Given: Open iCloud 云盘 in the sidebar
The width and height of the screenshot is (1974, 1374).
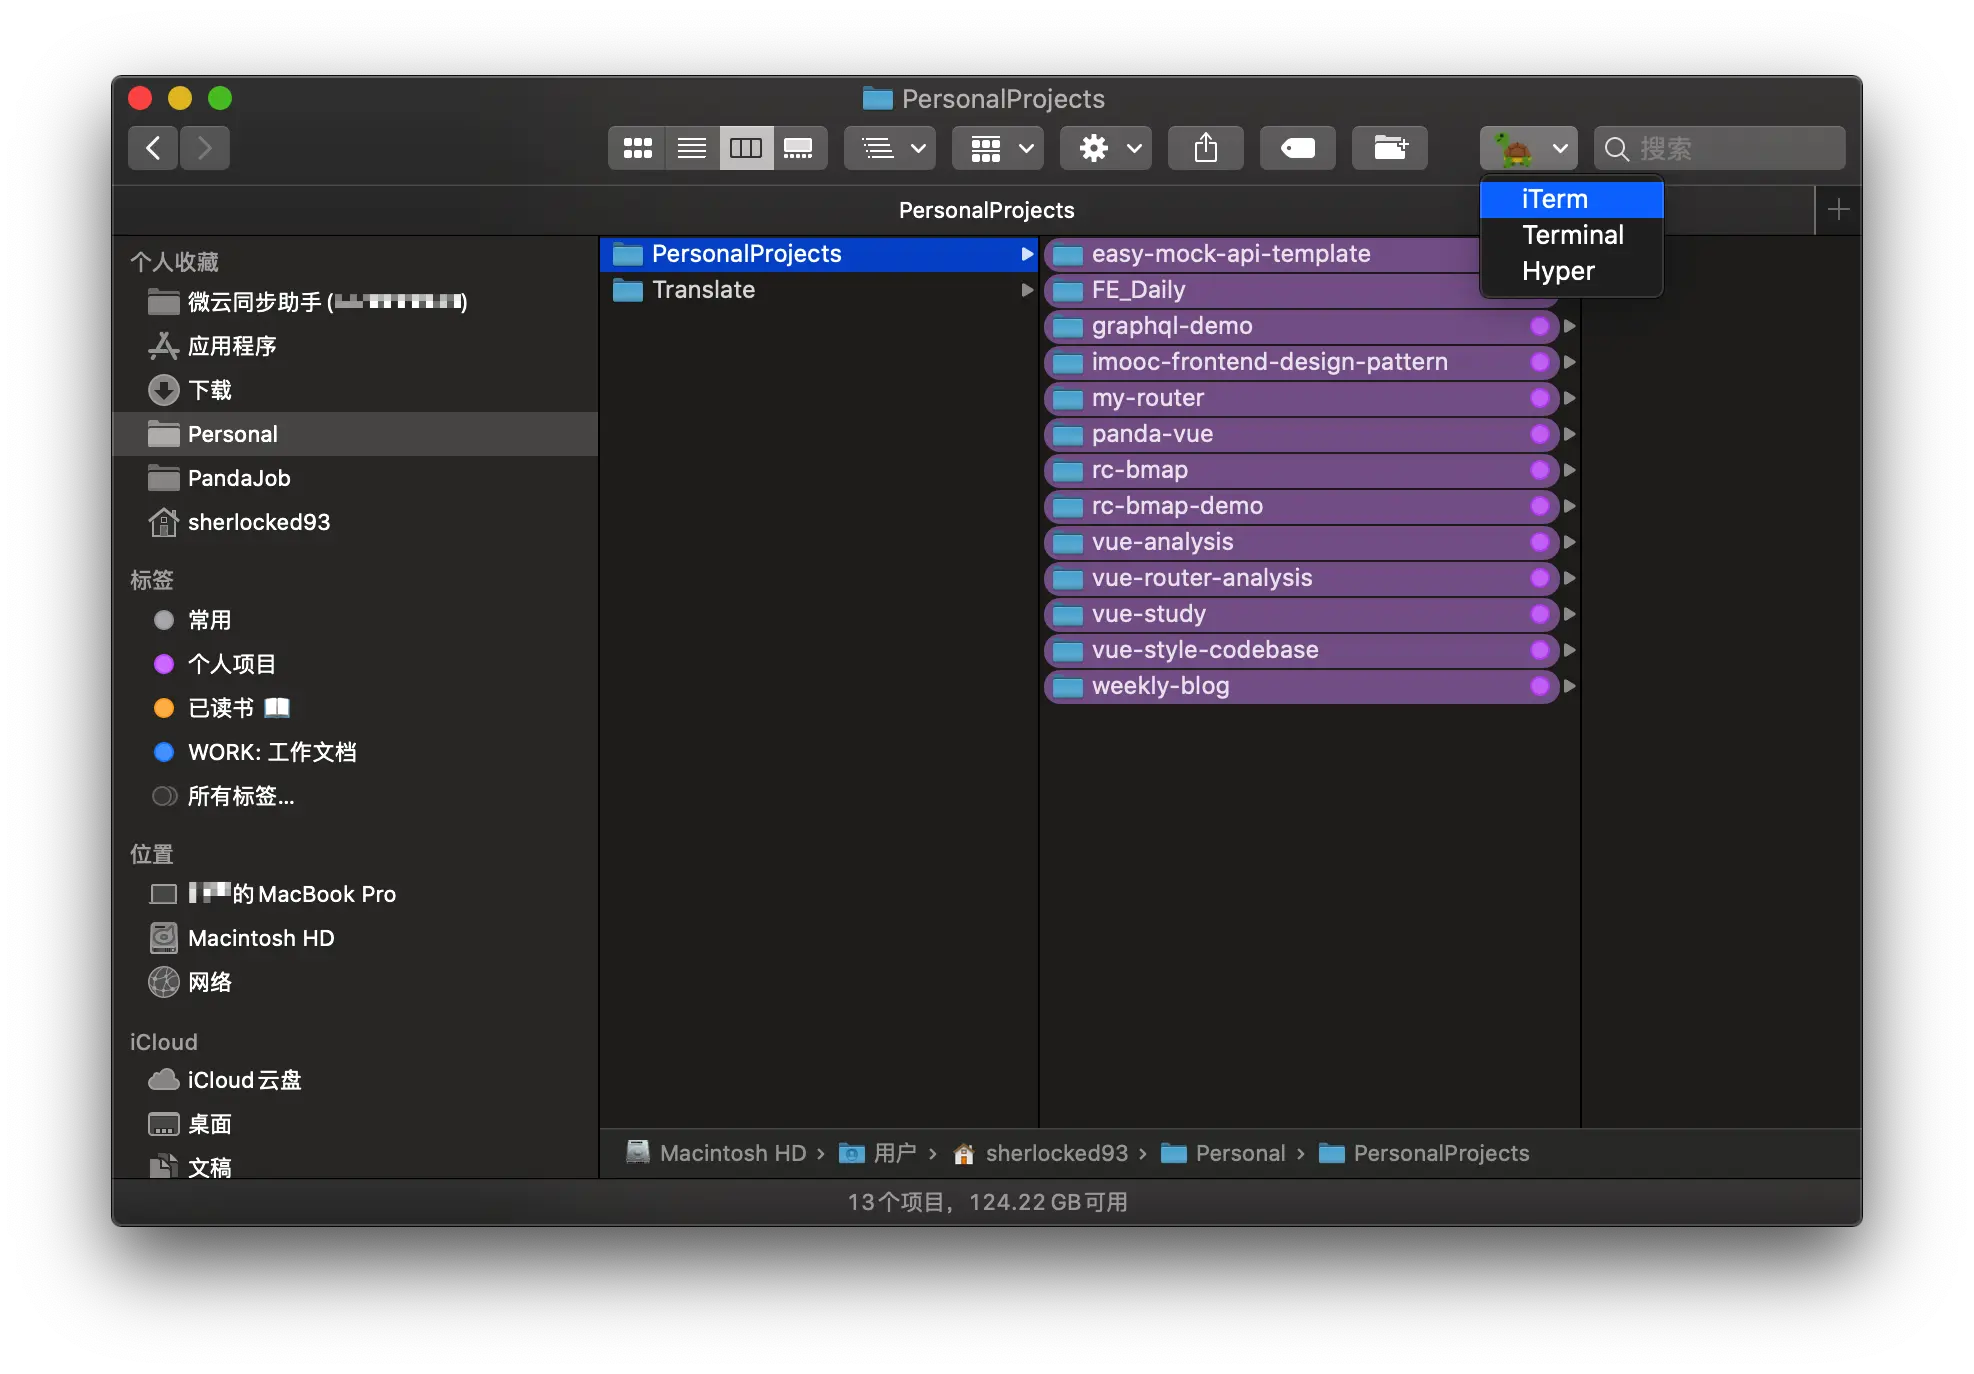Looking at the screenshot, I should coord(355,1080).
